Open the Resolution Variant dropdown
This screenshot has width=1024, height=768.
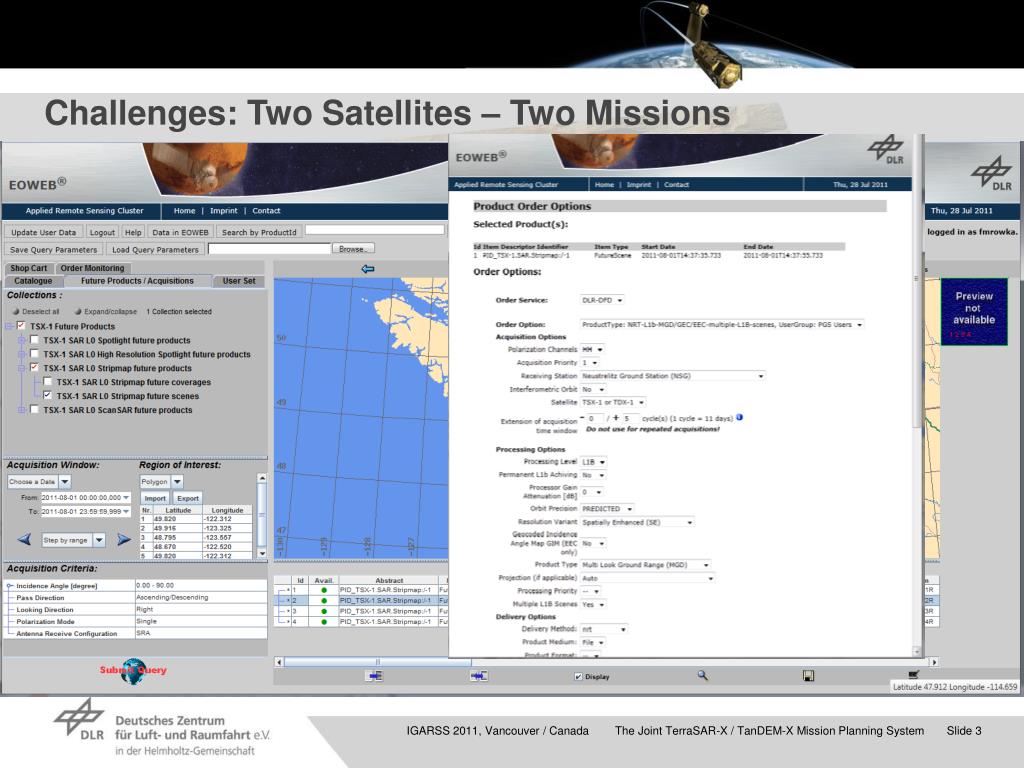[637, 522]
